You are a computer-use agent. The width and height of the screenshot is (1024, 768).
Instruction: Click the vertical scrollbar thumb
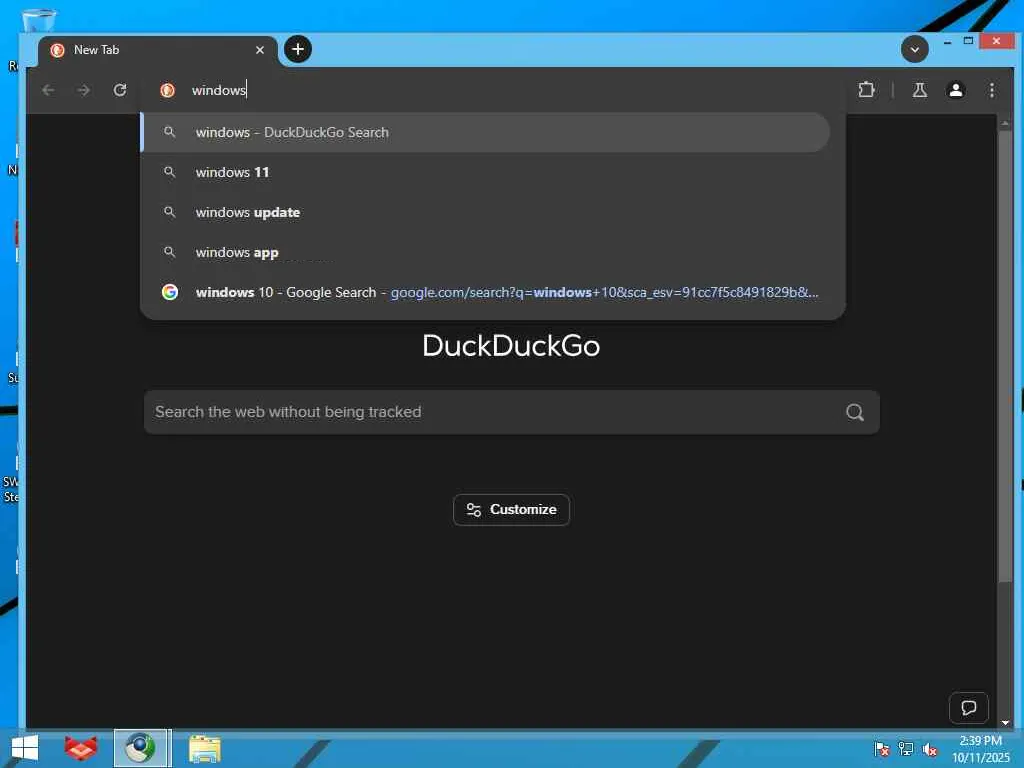pyautogui.click(x=1005, y=356)
